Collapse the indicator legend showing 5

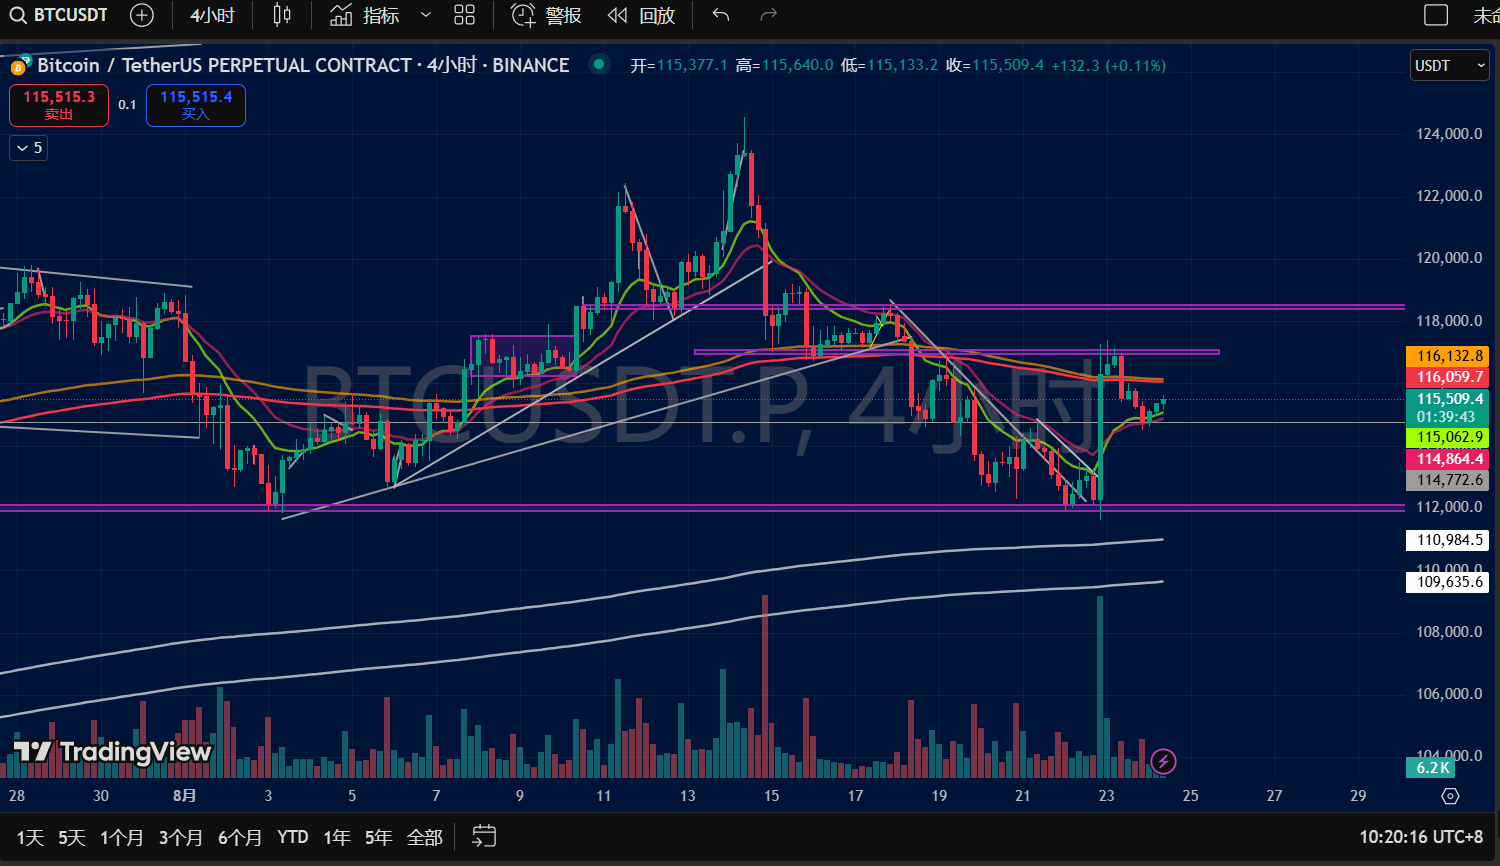coord(28,148)
